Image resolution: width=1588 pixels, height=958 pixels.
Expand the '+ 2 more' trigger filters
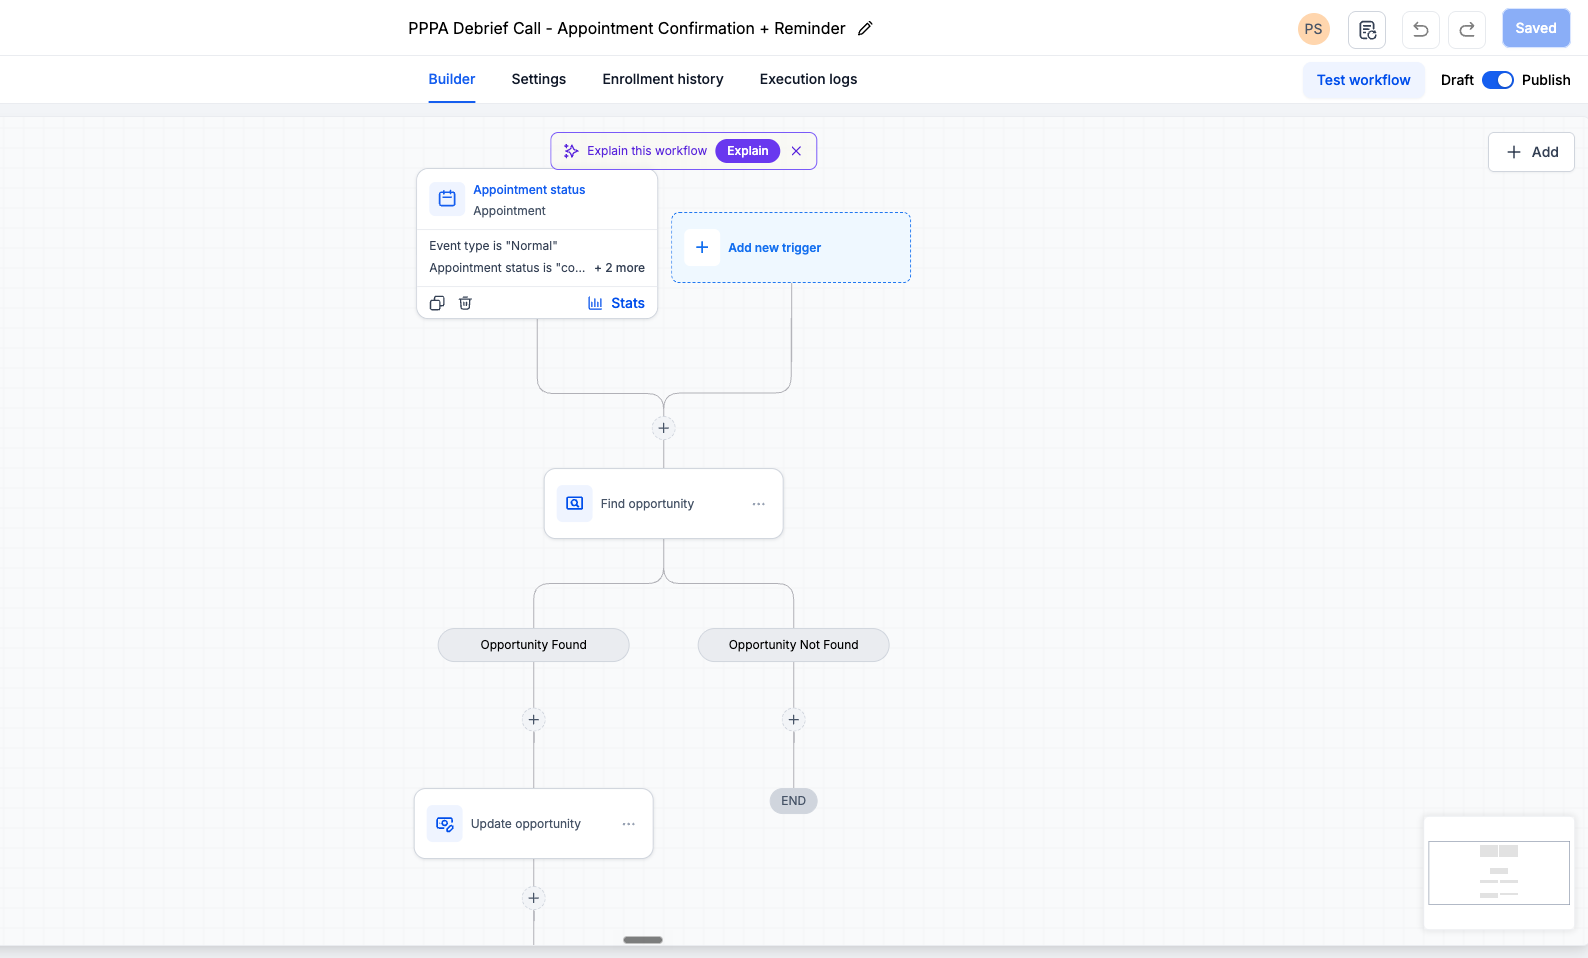[620, 268]
